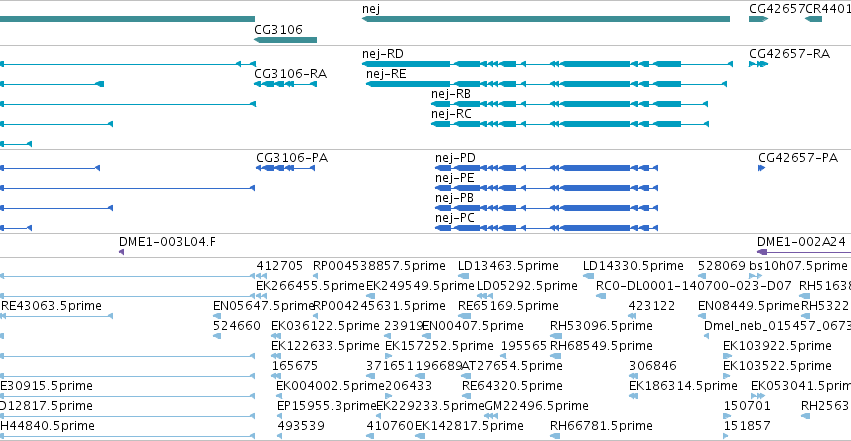Click the EK186314.5prime EST

tap(683, 386)
